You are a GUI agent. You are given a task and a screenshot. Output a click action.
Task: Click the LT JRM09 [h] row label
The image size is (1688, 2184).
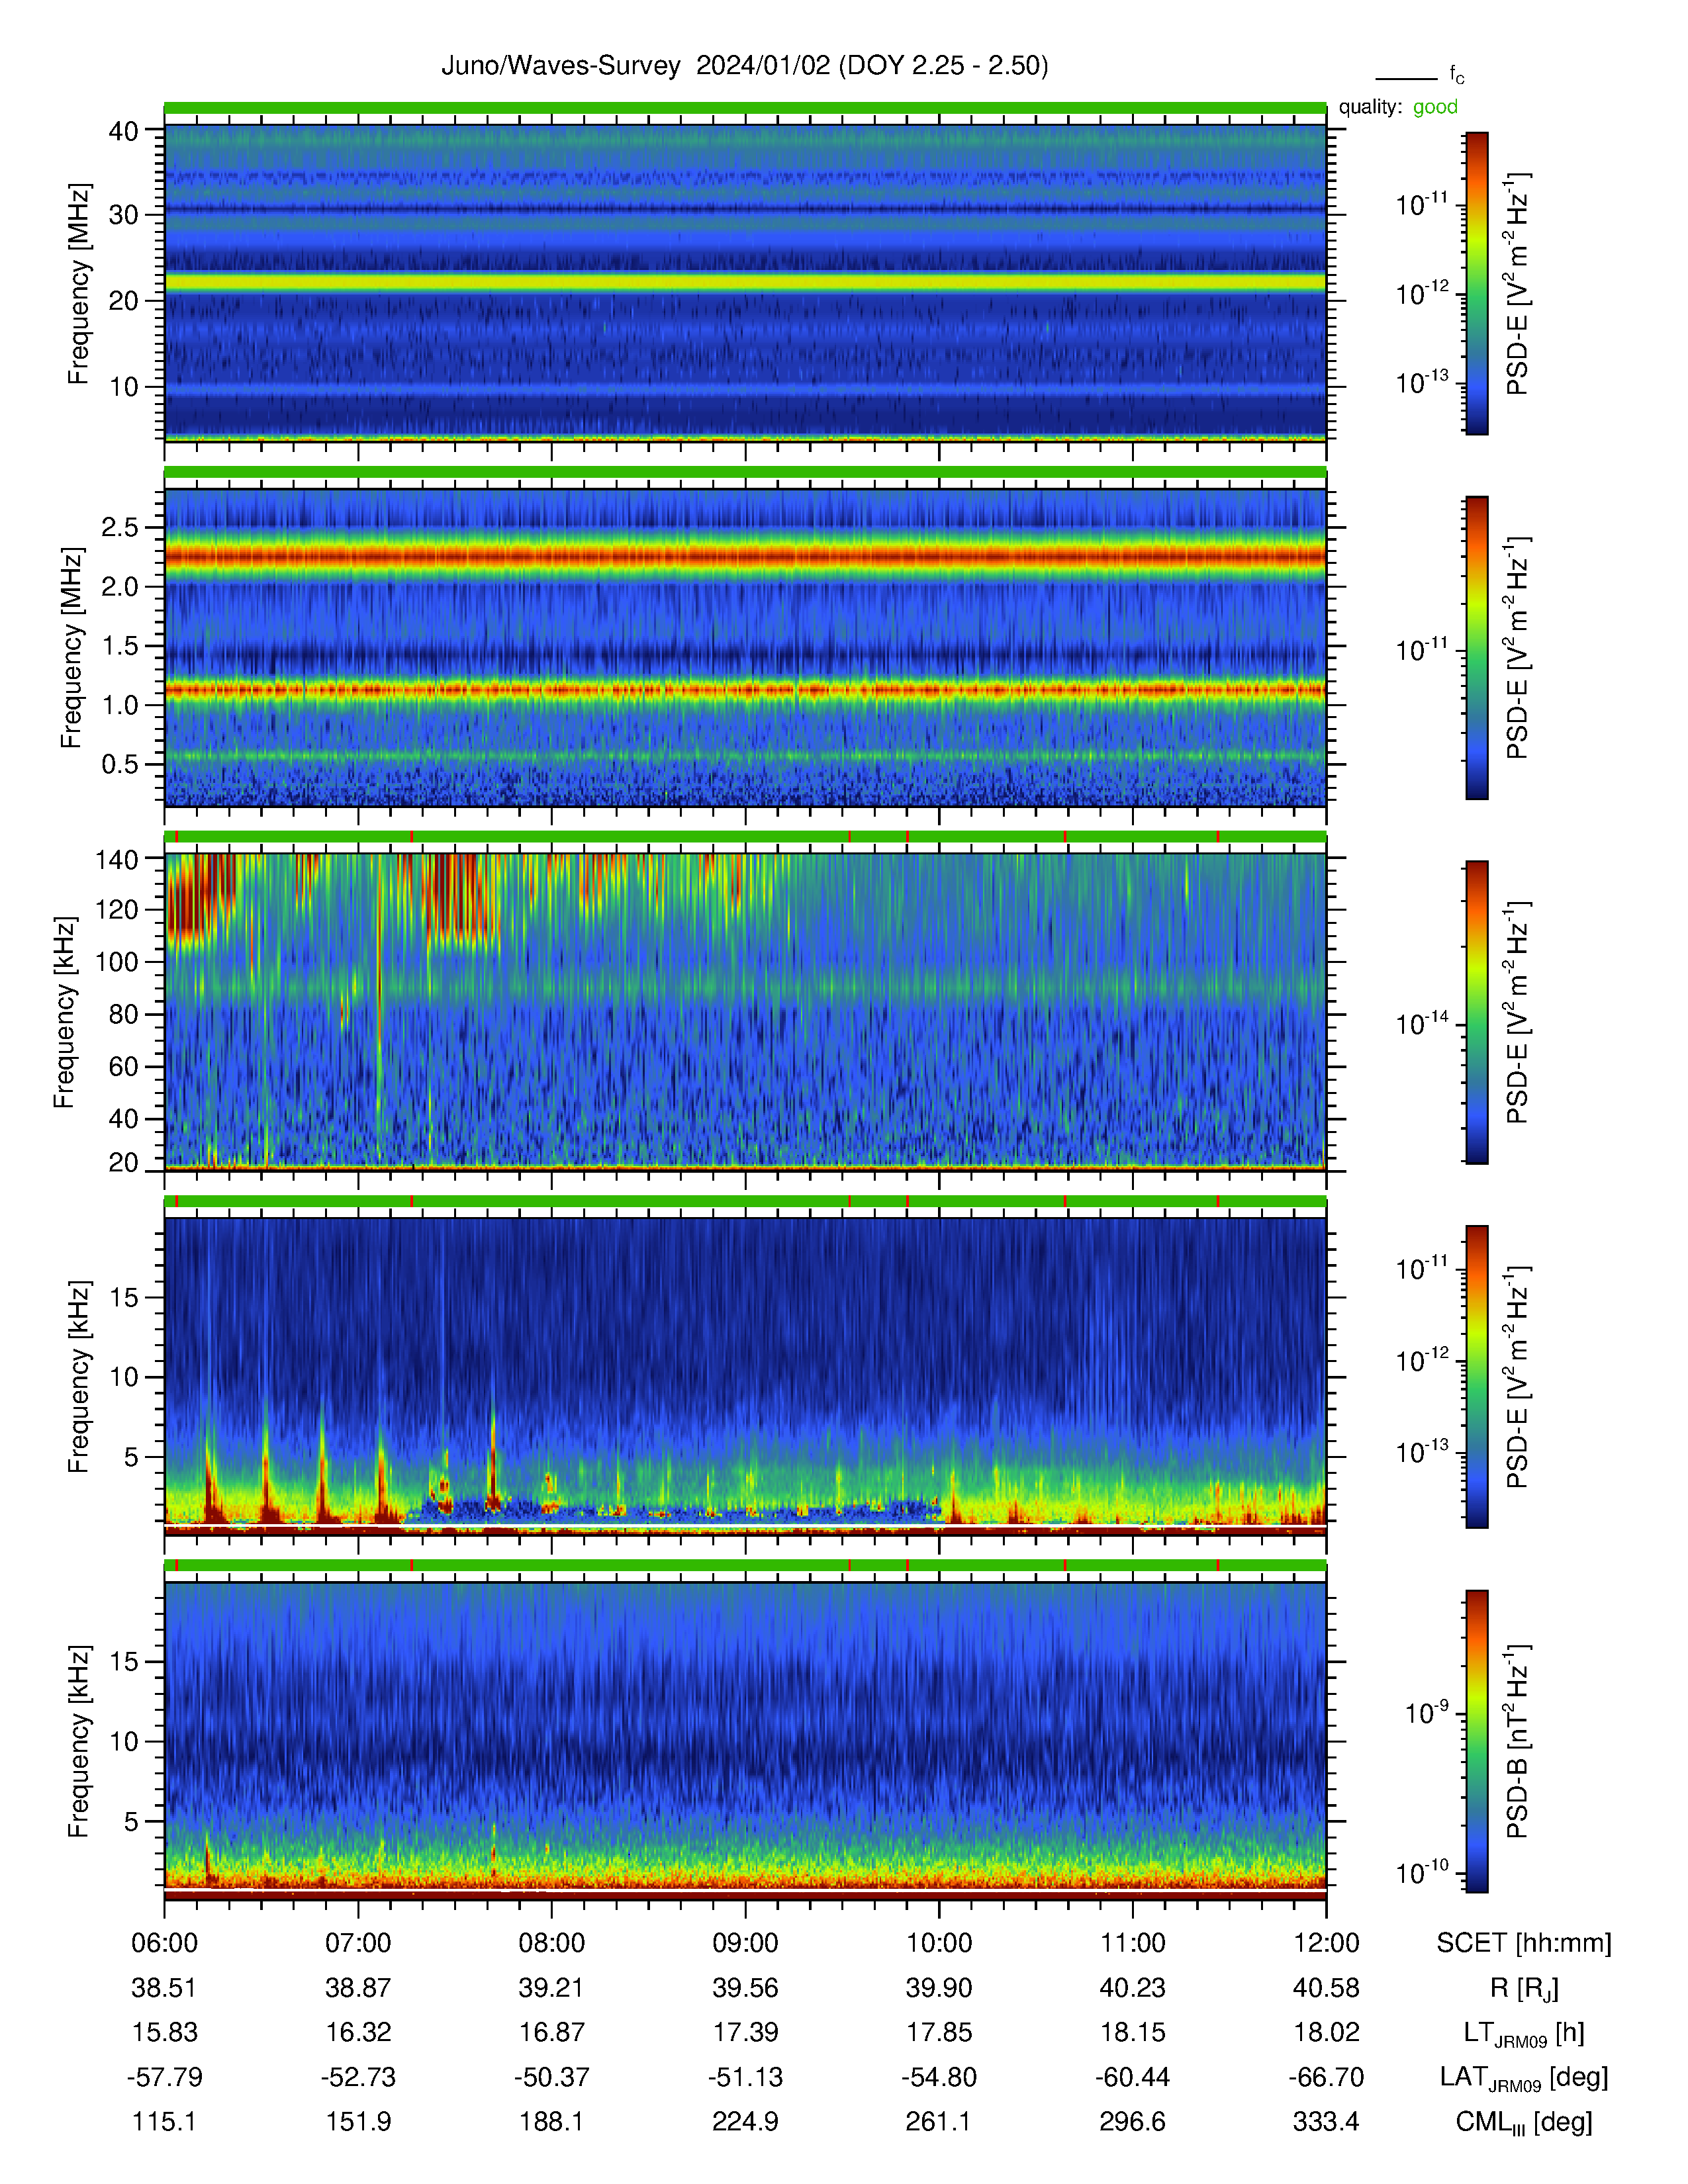point(1524,2033)
